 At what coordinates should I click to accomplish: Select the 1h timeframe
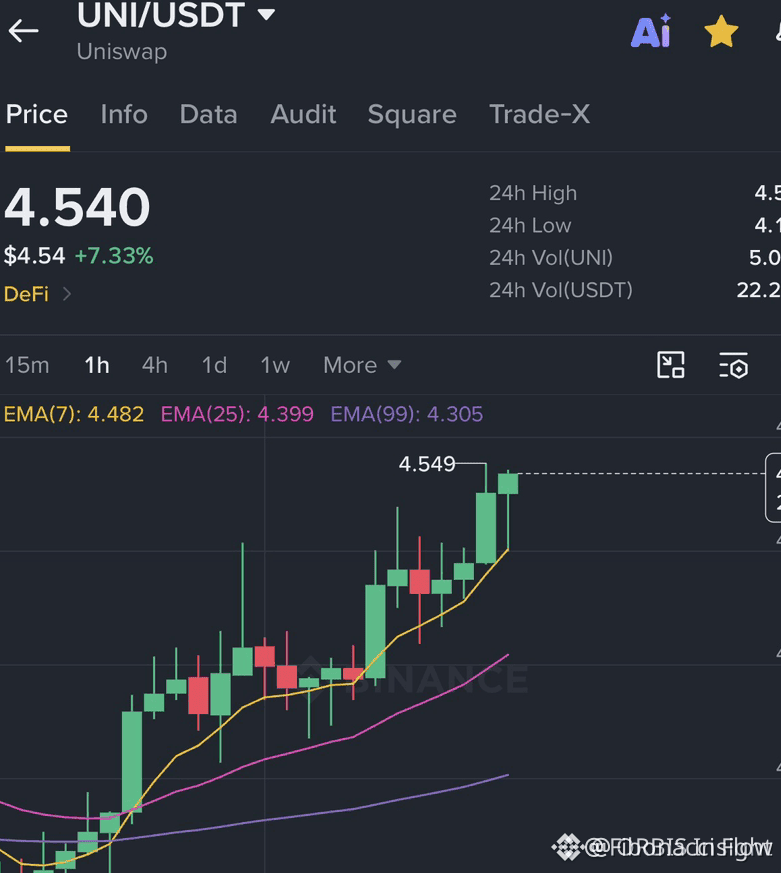(97, 365)
